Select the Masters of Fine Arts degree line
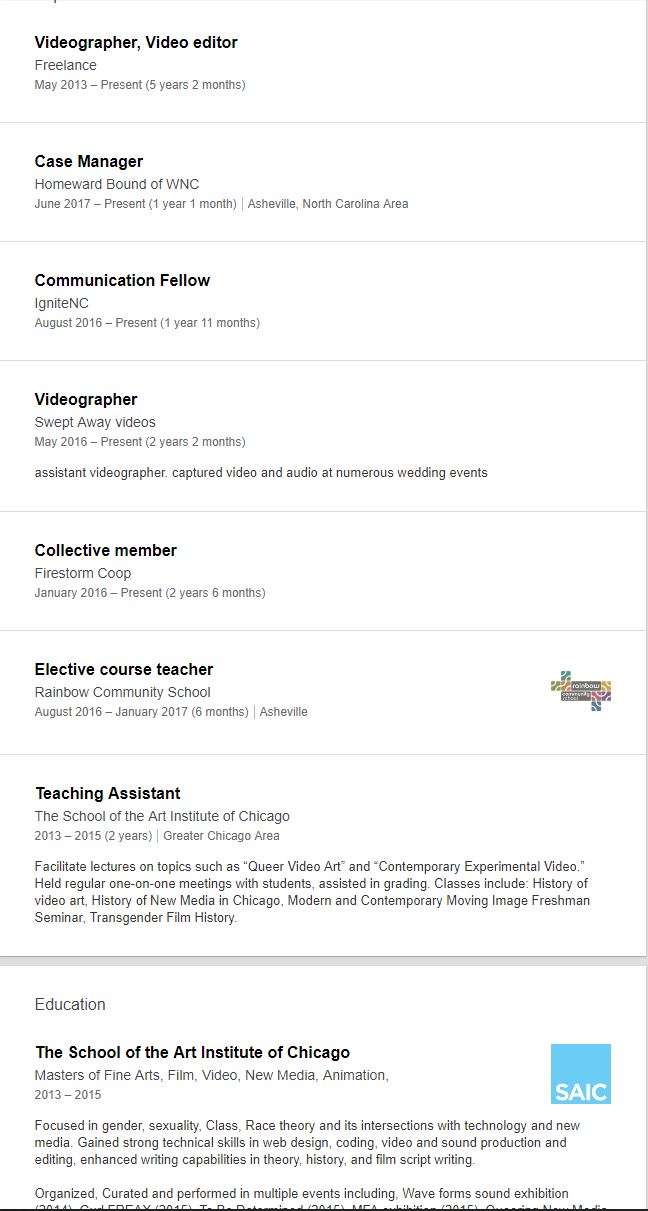Image resolution: width=648 pixels, height=1211 pixels. [x=212, y=1075]
